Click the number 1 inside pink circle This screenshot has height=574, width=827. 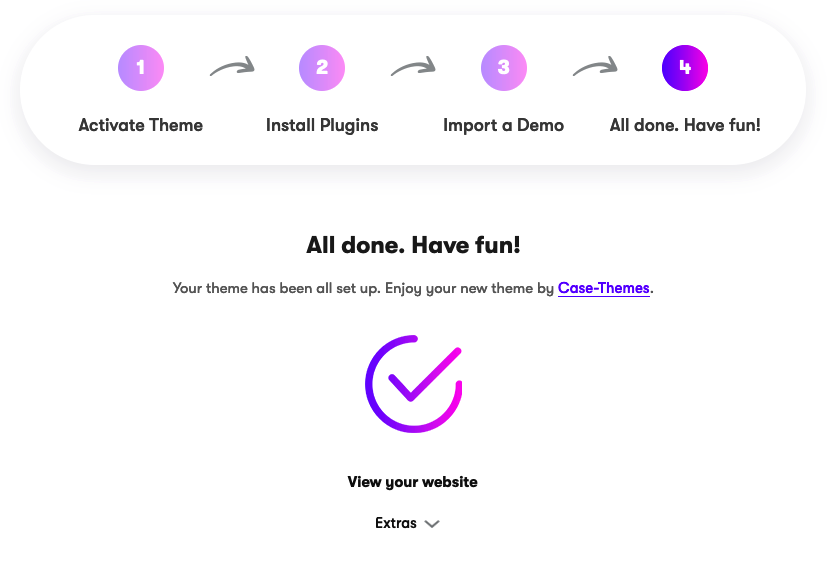click(140, 67)
